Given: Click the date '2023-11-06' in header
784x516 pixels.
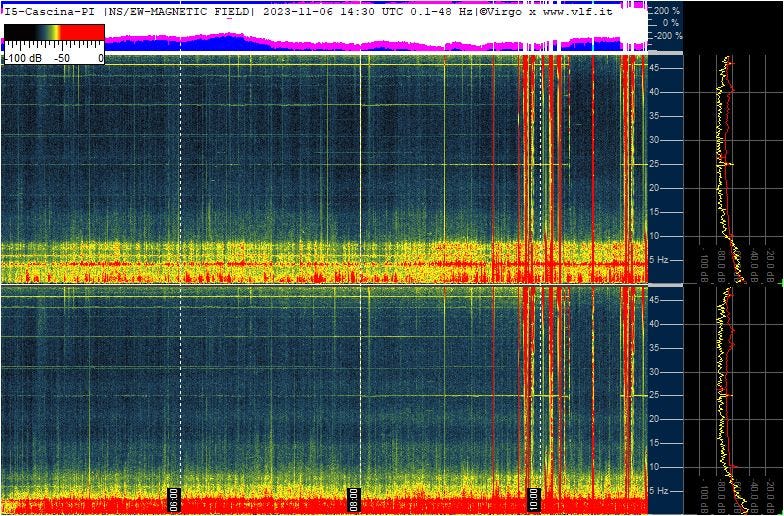Looking at the screenshot, I should pos(298,12).
